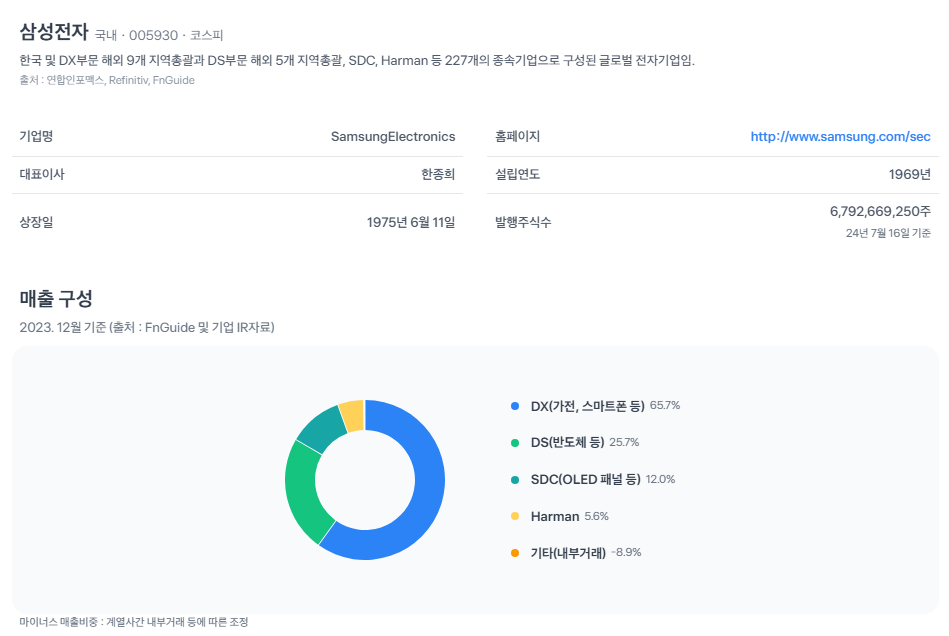
Task: Click the 기타(내부거래) legend label
Action: click(568, 553)
